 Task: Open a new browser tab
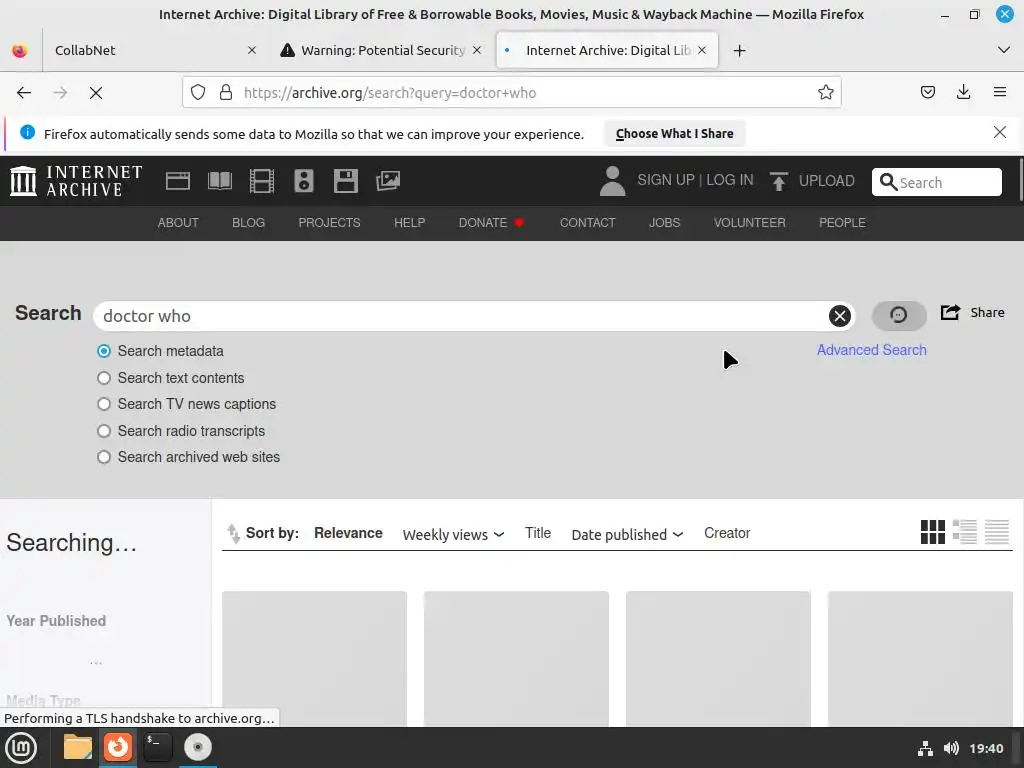click(x=739, y=50)
